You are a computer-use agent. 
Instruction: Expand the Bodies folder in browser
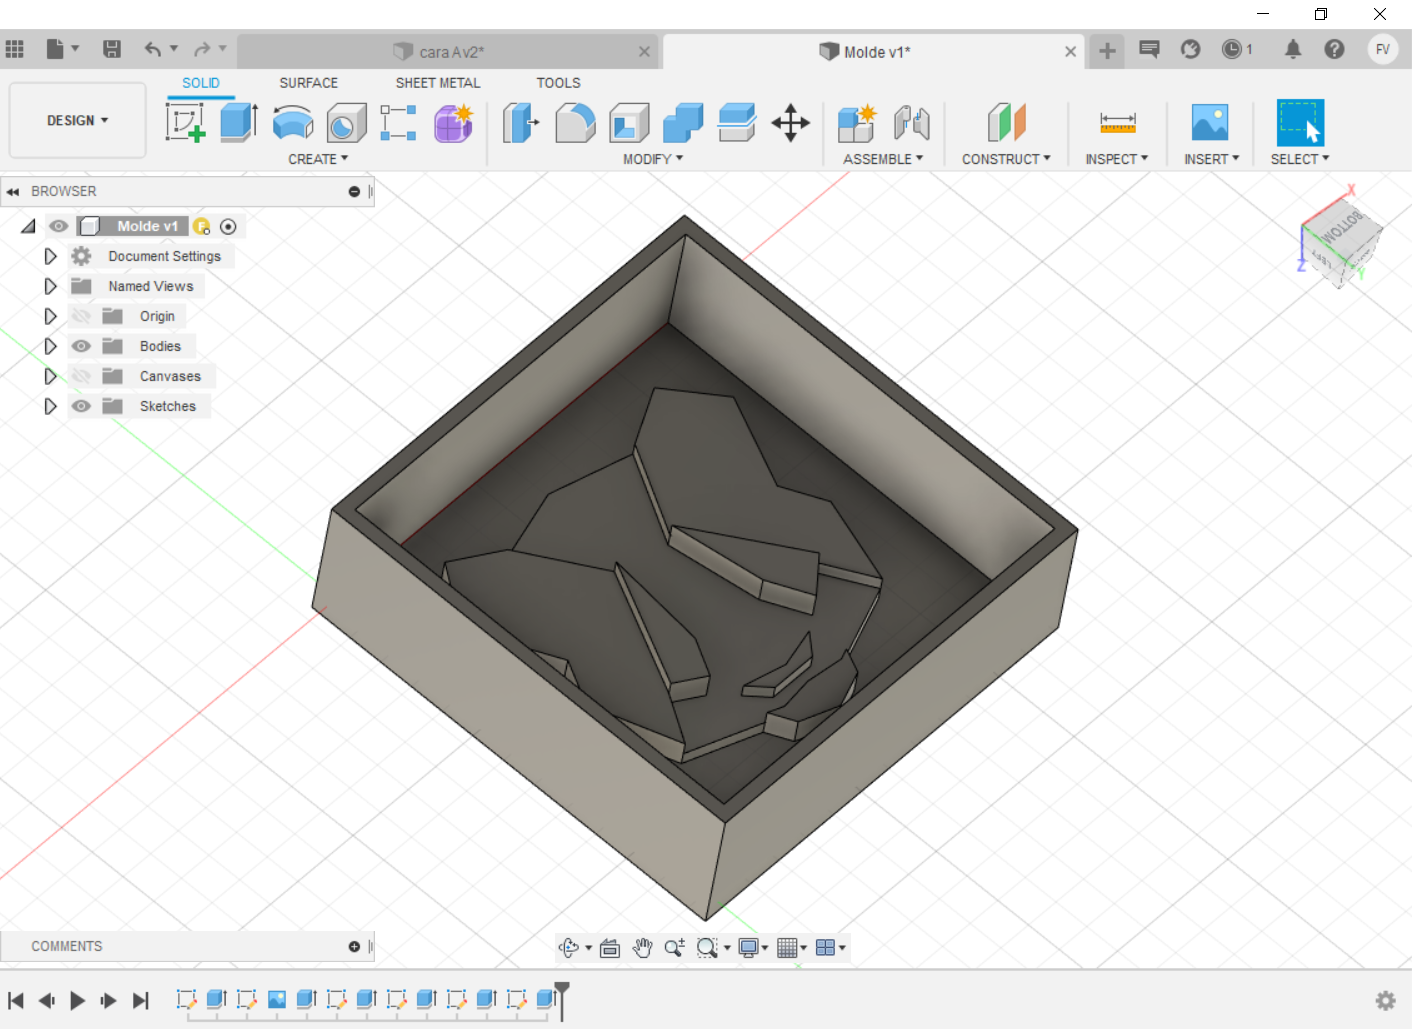tap(51, 345)
